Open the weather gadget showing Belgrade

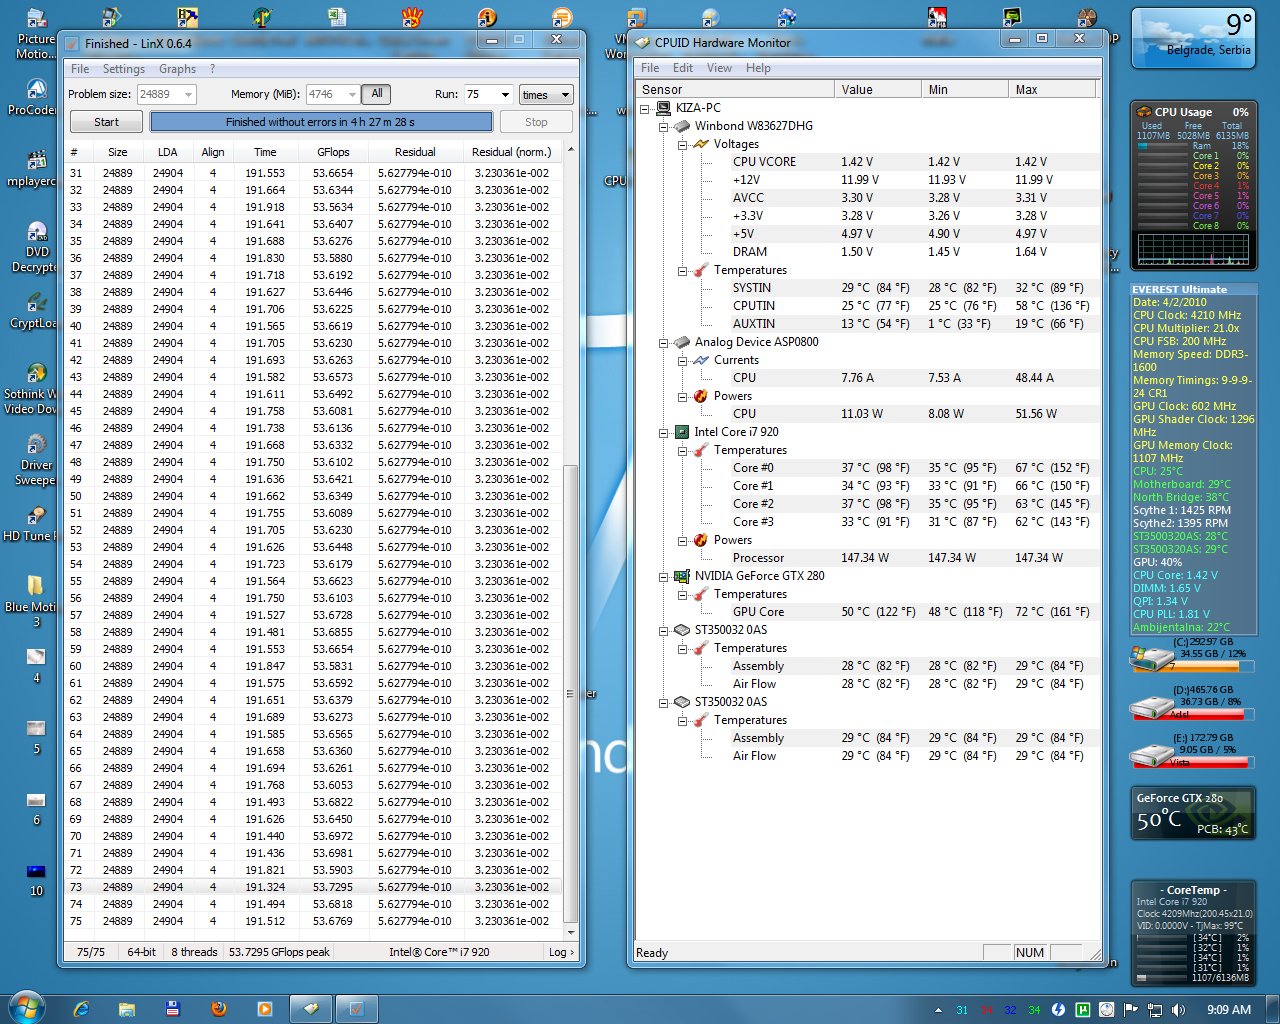point(1193,38)
